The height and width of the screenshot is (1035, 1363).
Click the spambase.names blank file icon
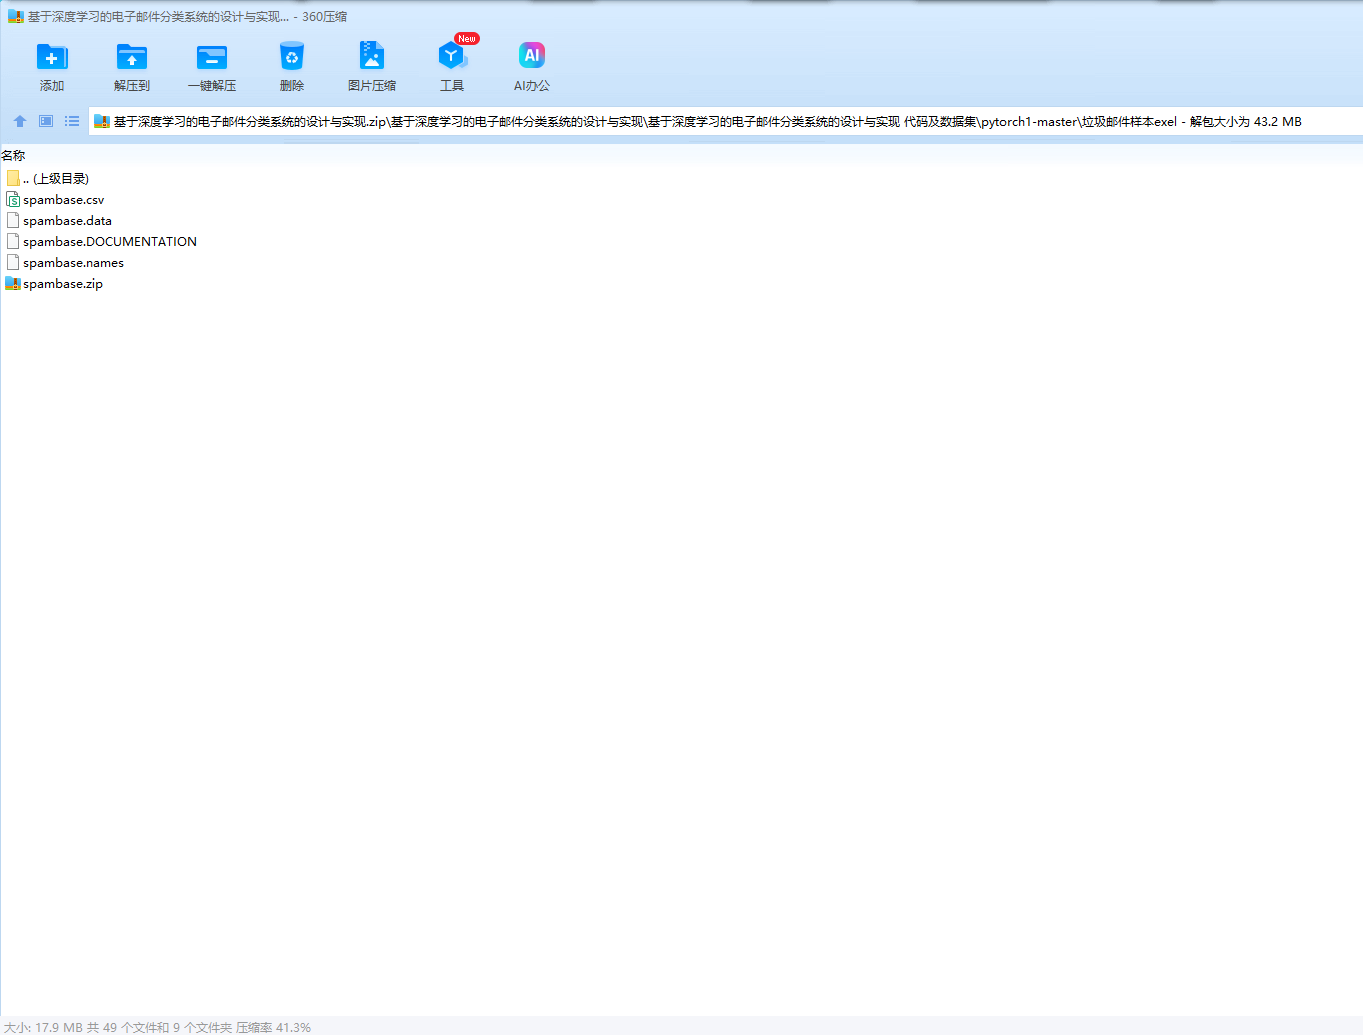(x=13, y=263)
